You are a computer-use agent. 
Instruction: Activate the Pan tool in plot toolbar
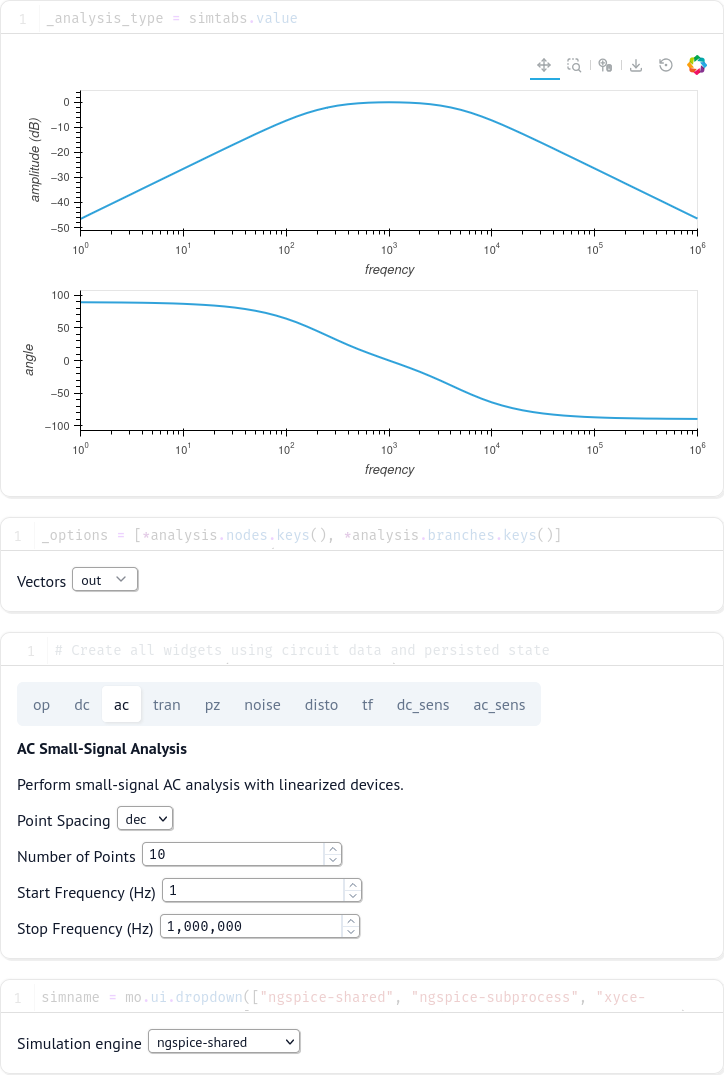pyautogui.click(x=544, y=65)
